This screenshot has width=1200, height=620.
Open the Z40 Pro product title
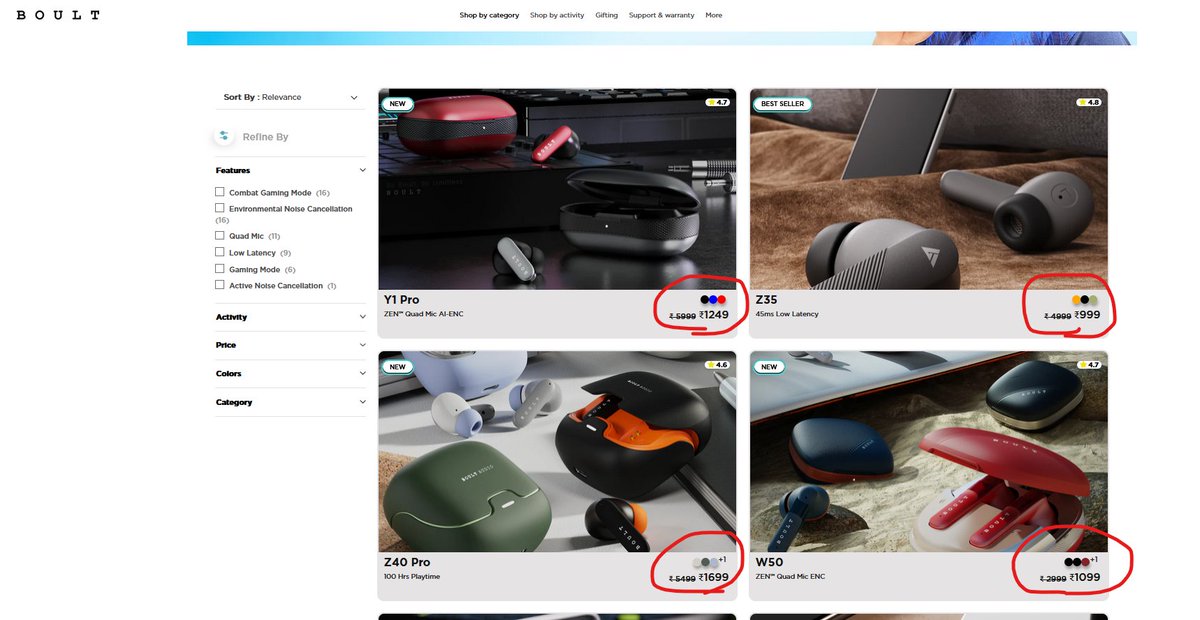(x=407, y=562)
